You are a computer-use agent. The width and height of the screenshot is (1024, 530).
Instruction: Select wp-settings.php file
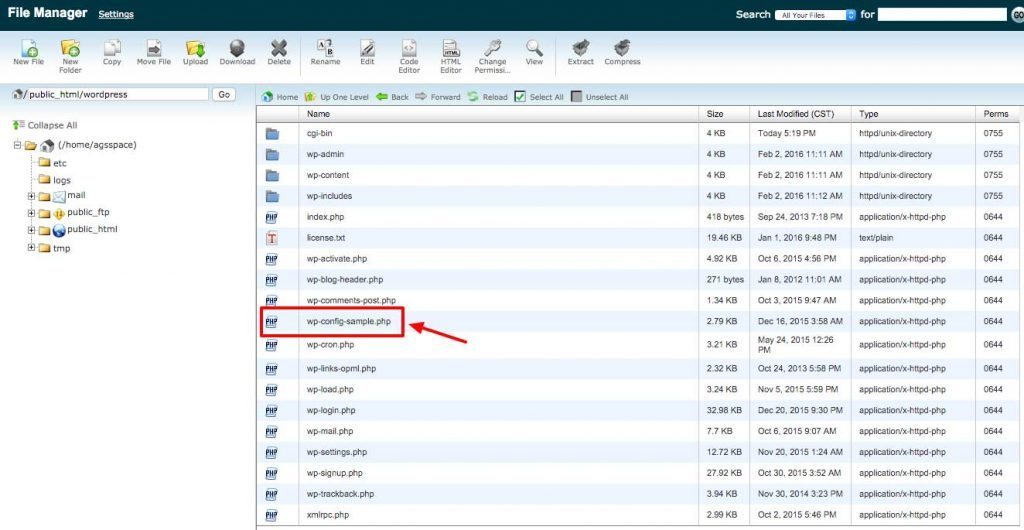pos(337,452)
